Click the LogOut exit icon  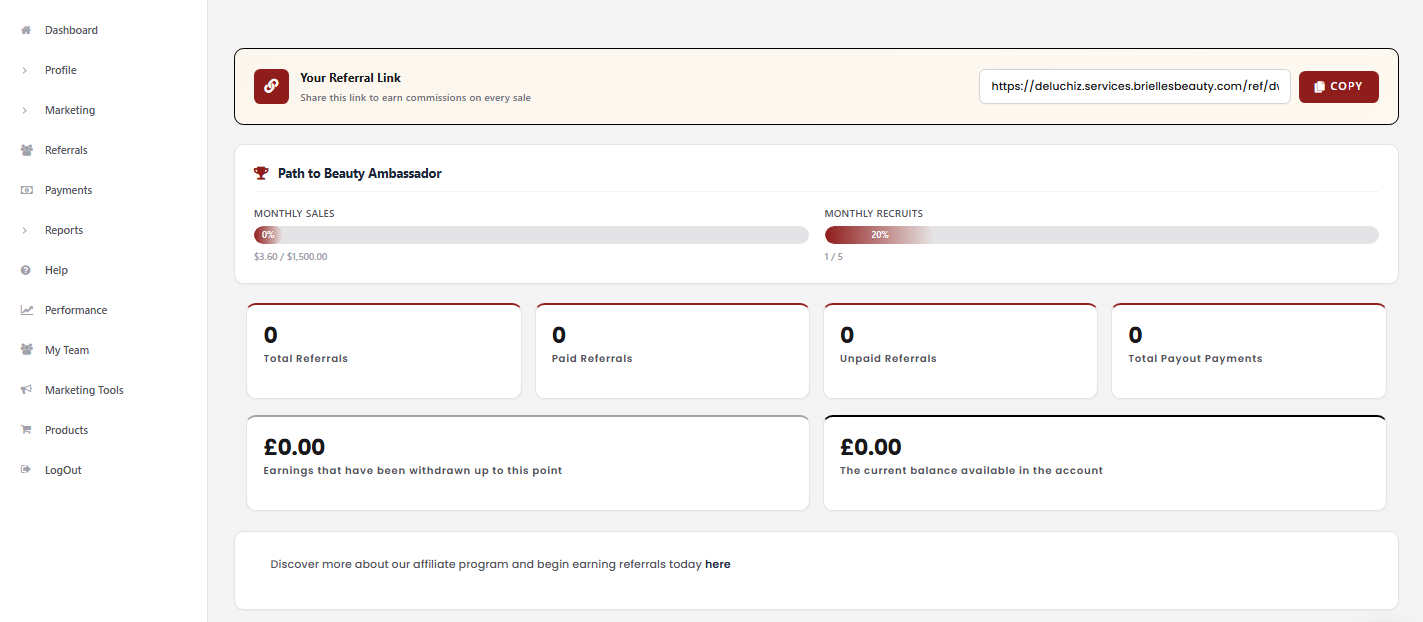26,470
